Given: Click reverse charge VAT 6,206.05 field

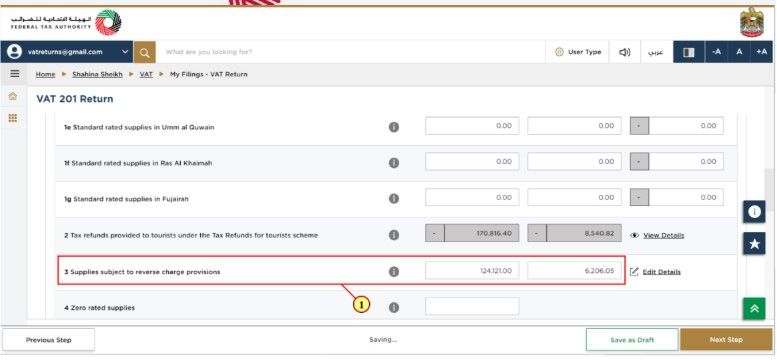Looking at the screenshot, I should [x=574, y=271].
